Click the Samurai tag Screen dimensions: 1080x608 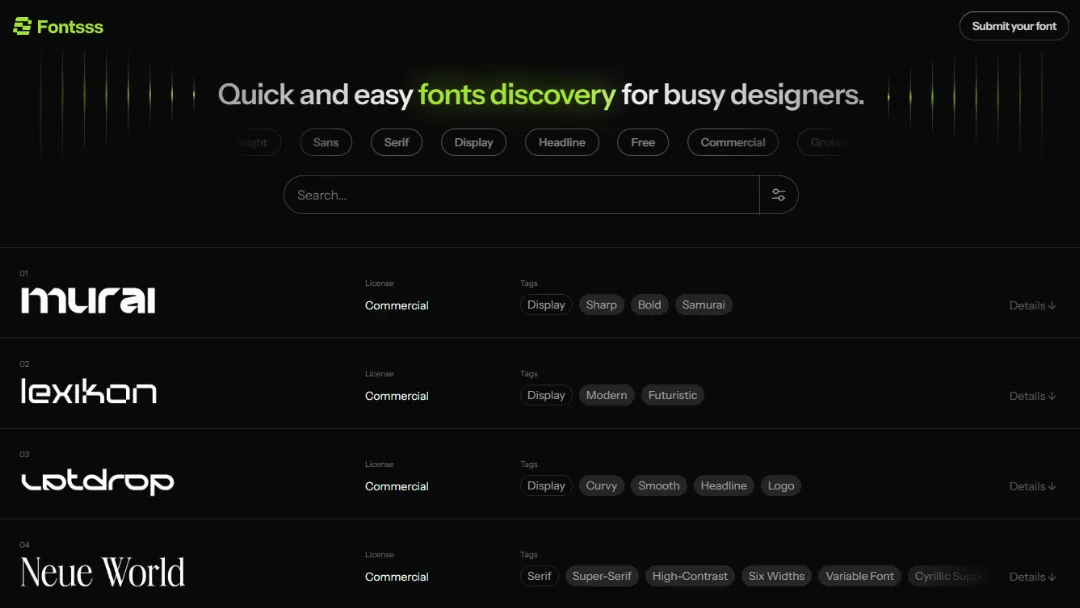click(703, 305)
